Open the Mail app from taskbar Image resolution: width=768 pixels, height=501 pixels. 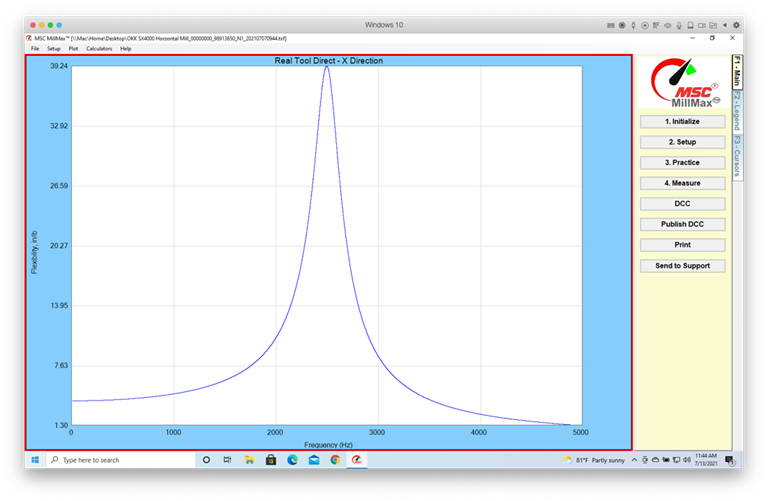click(x=314, y=460)
